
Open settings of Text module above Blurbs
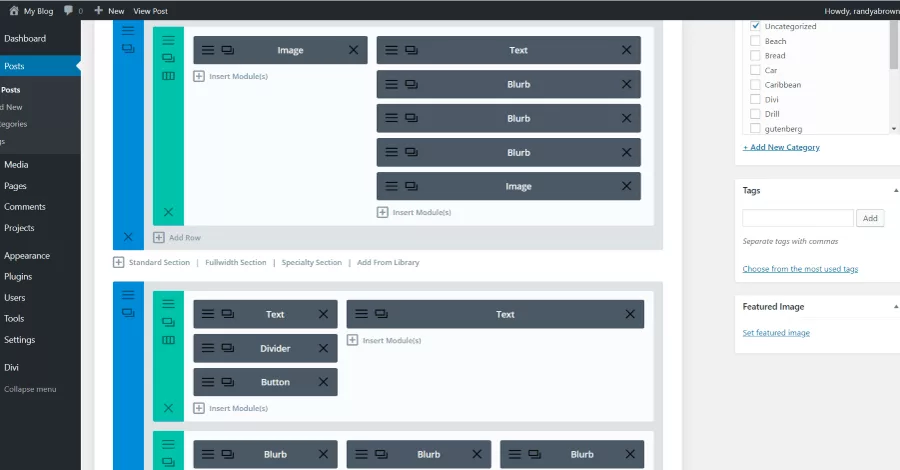point(391,50)
